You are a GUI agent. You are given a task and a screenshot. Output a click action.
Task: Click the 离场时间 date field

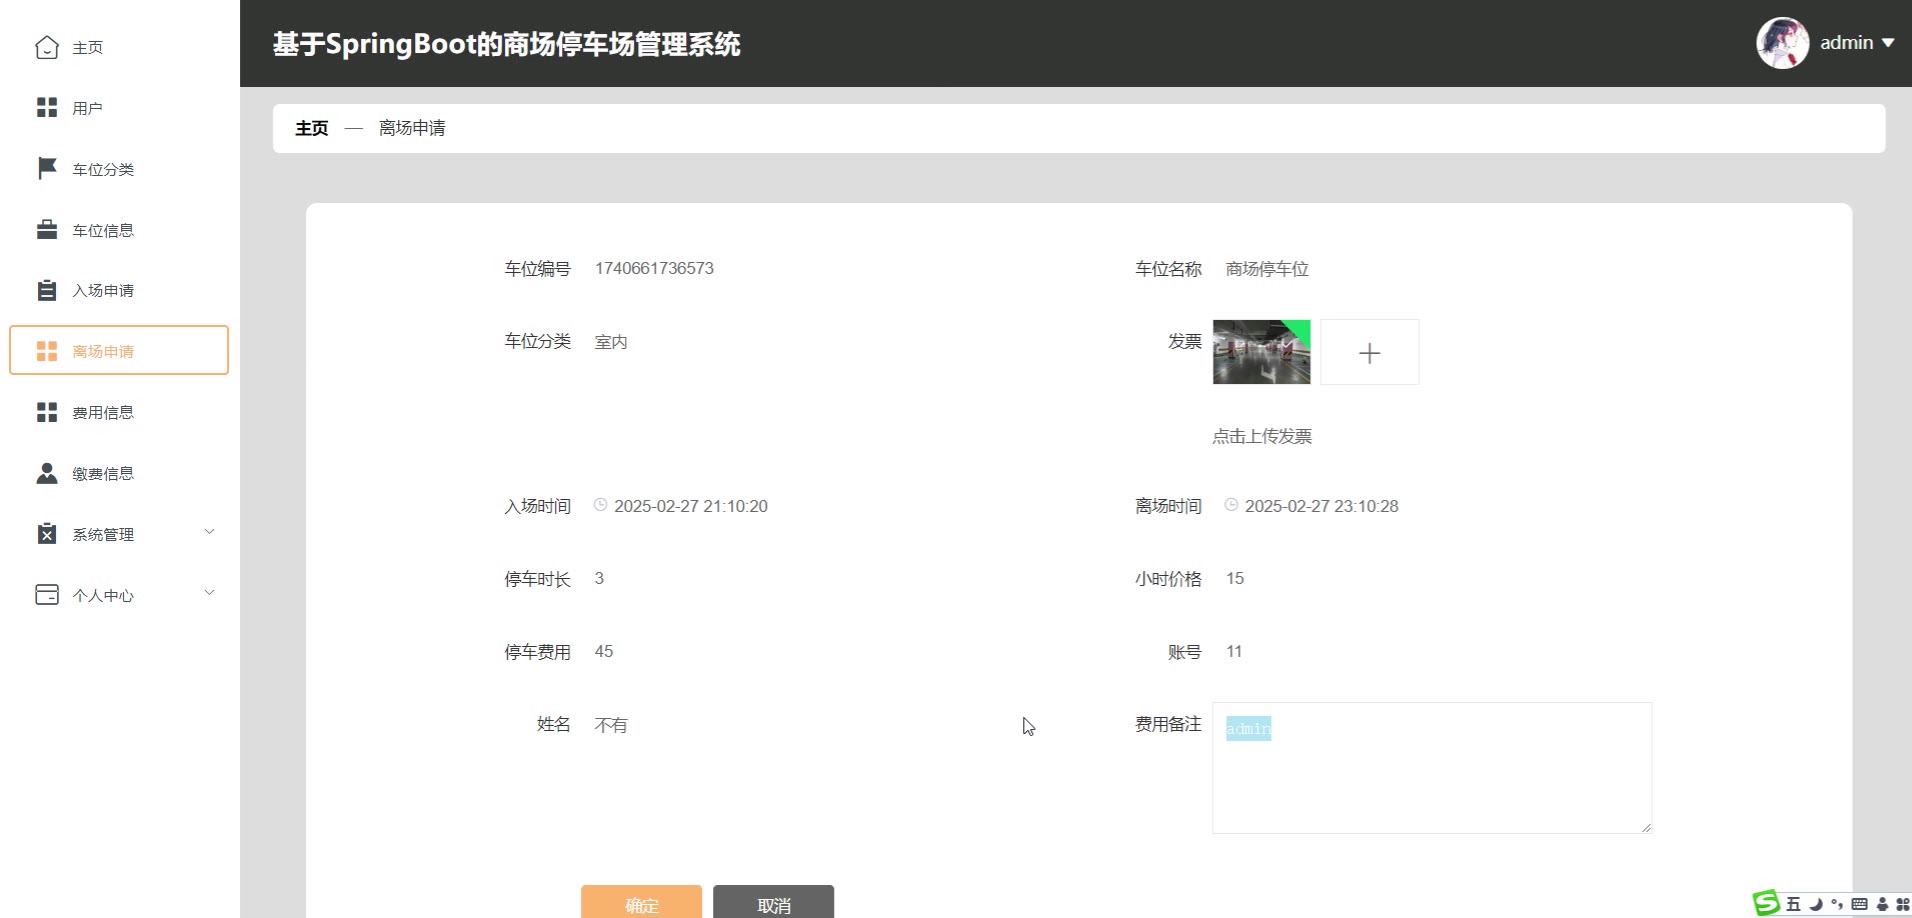point(1320,506)
